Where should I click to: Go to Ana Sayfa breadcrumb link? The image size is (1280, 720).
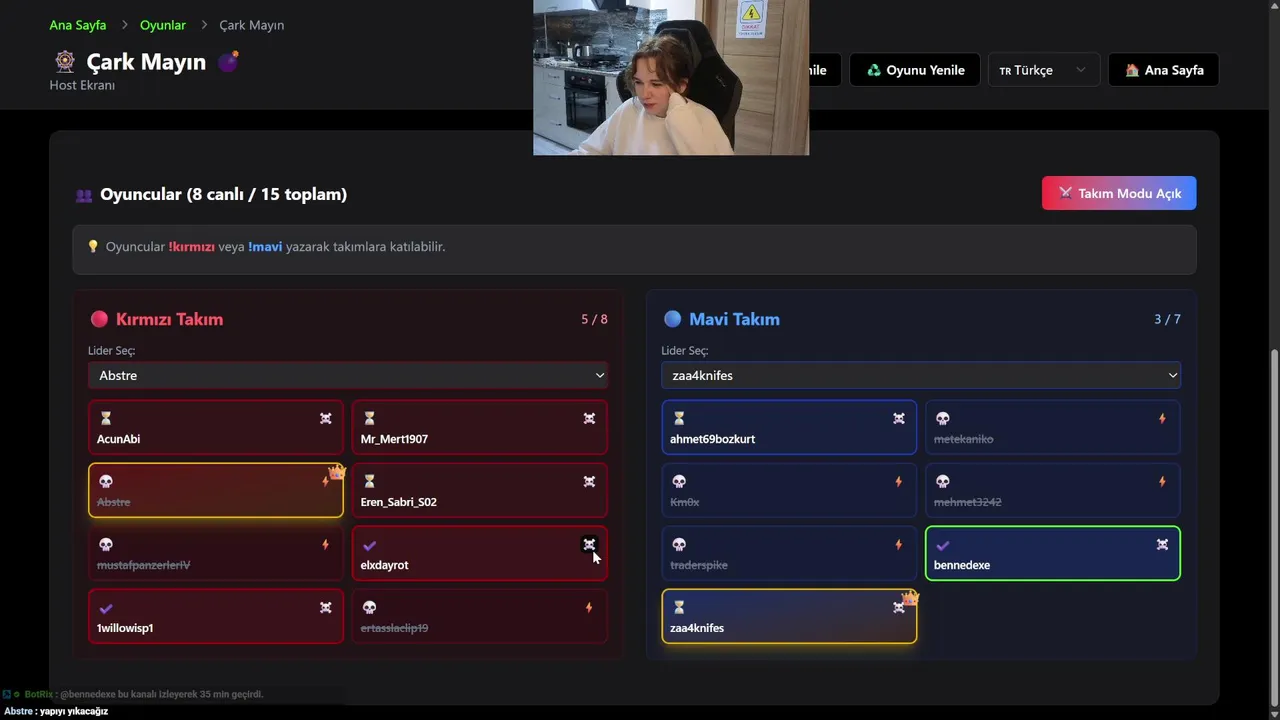(x=78, y=25)
